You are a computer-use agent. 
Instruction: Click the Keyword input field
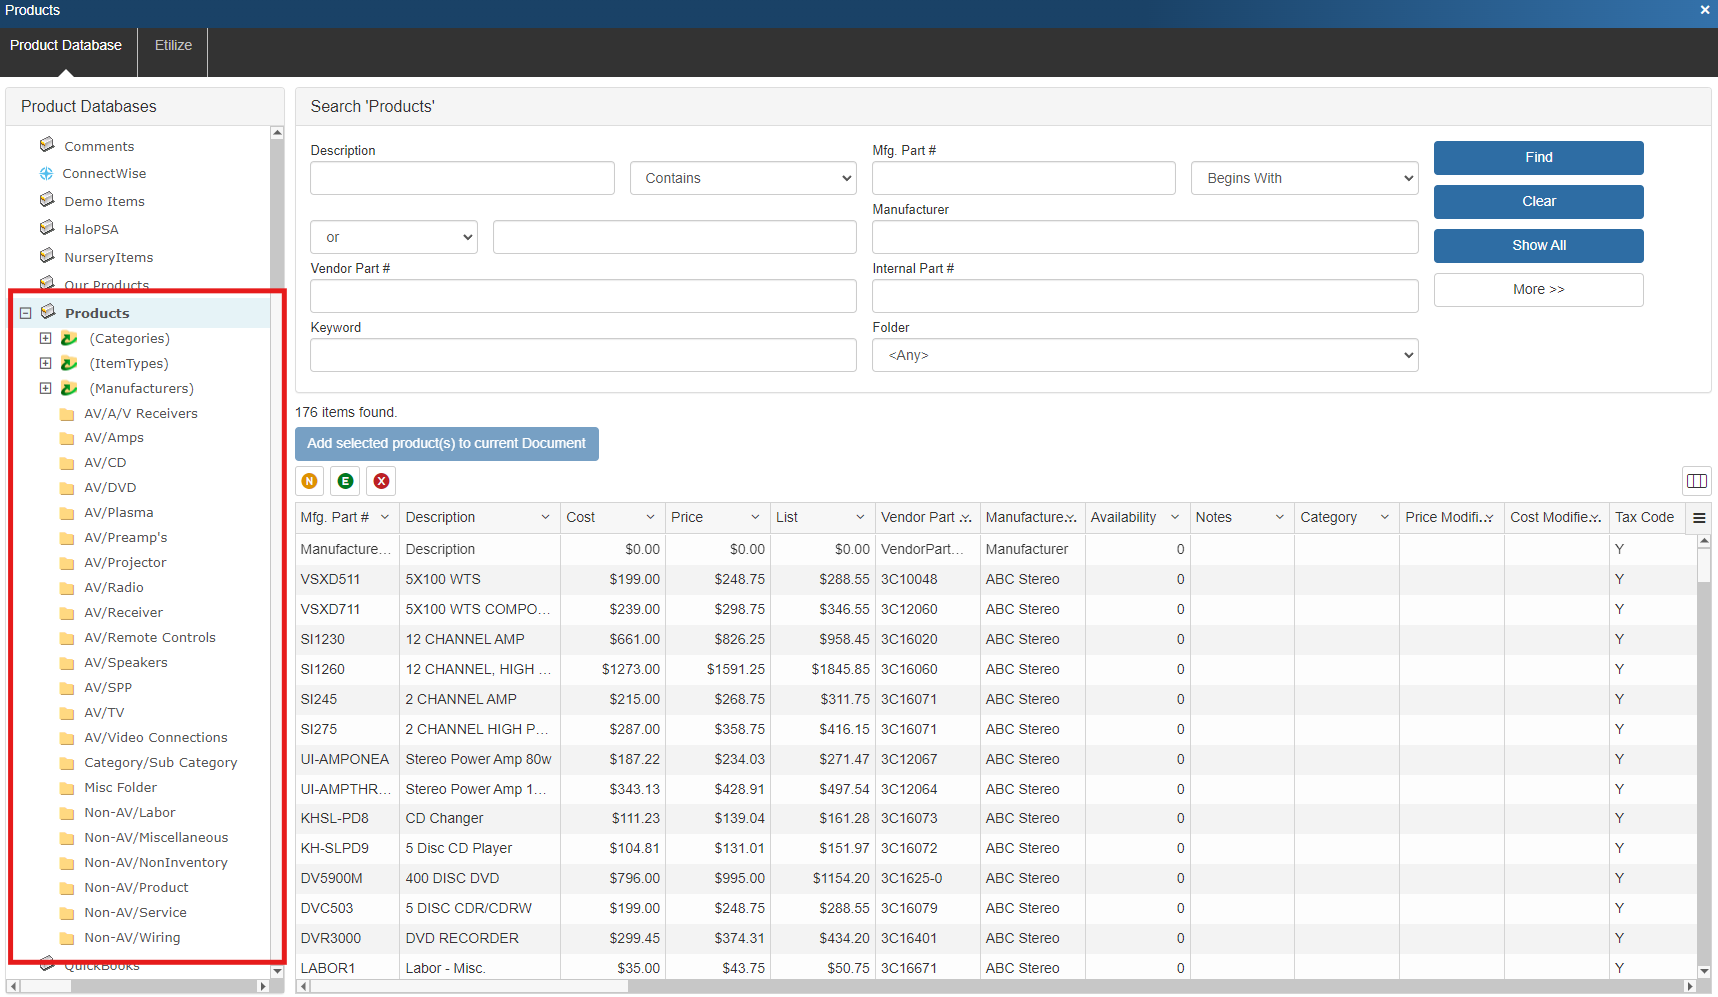point(583,355)
